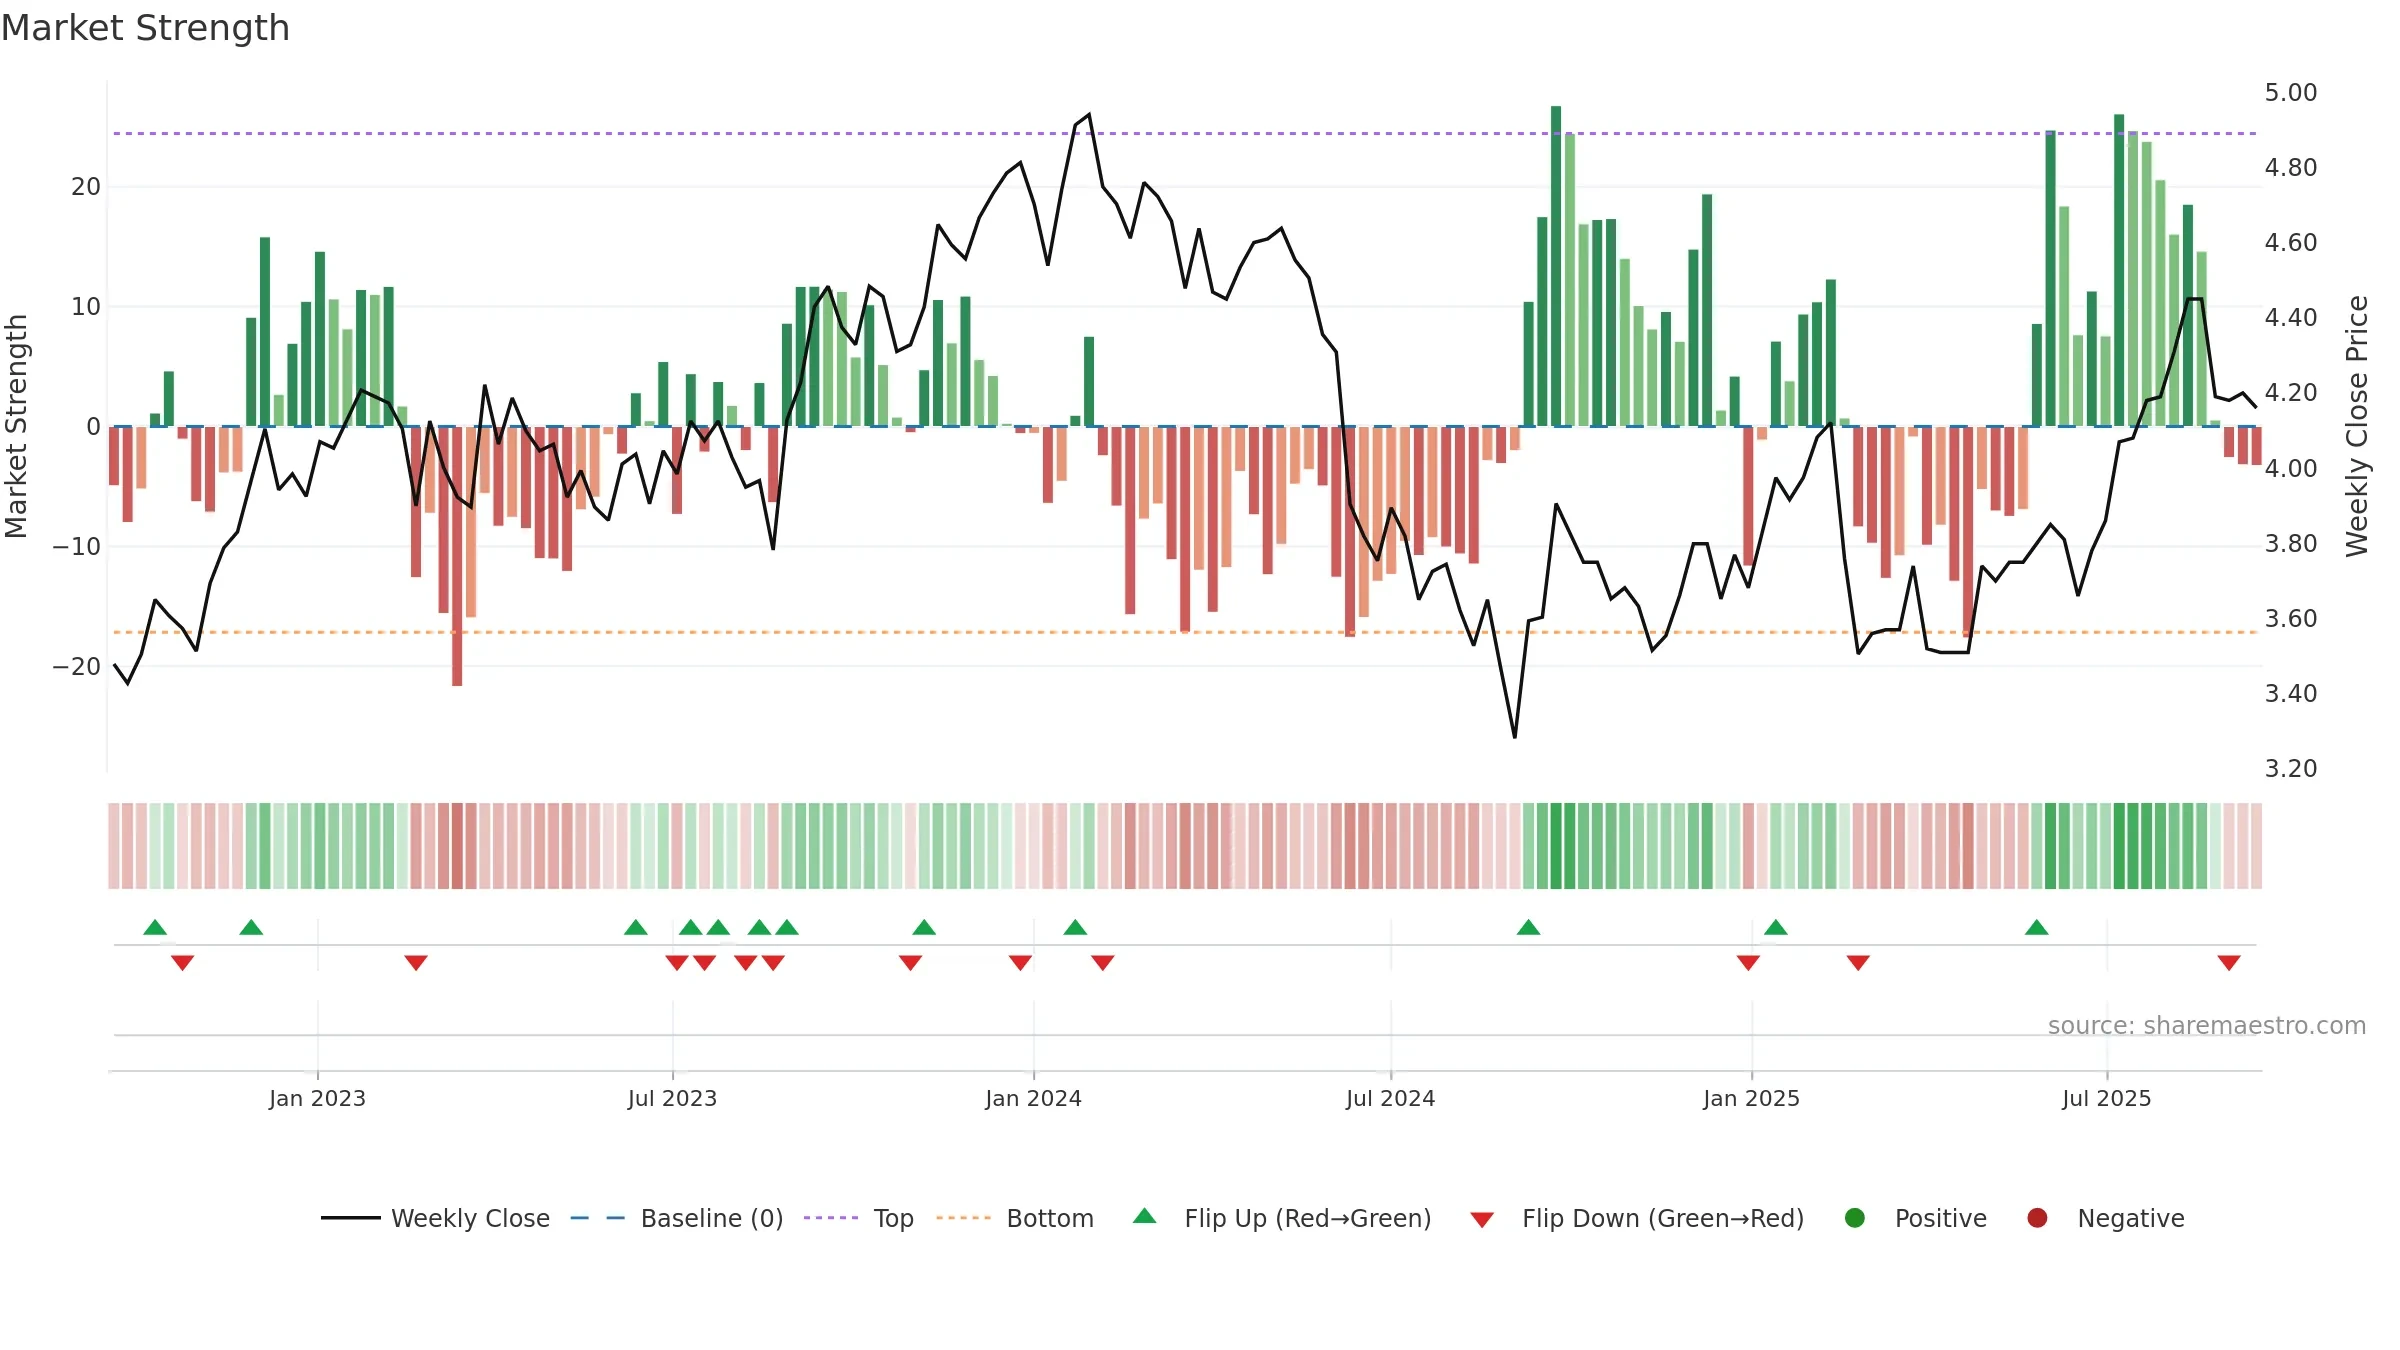Toggle the Top legend entry
2400x1350 pixels.
pyautogui.click(x=859, y=1218)
